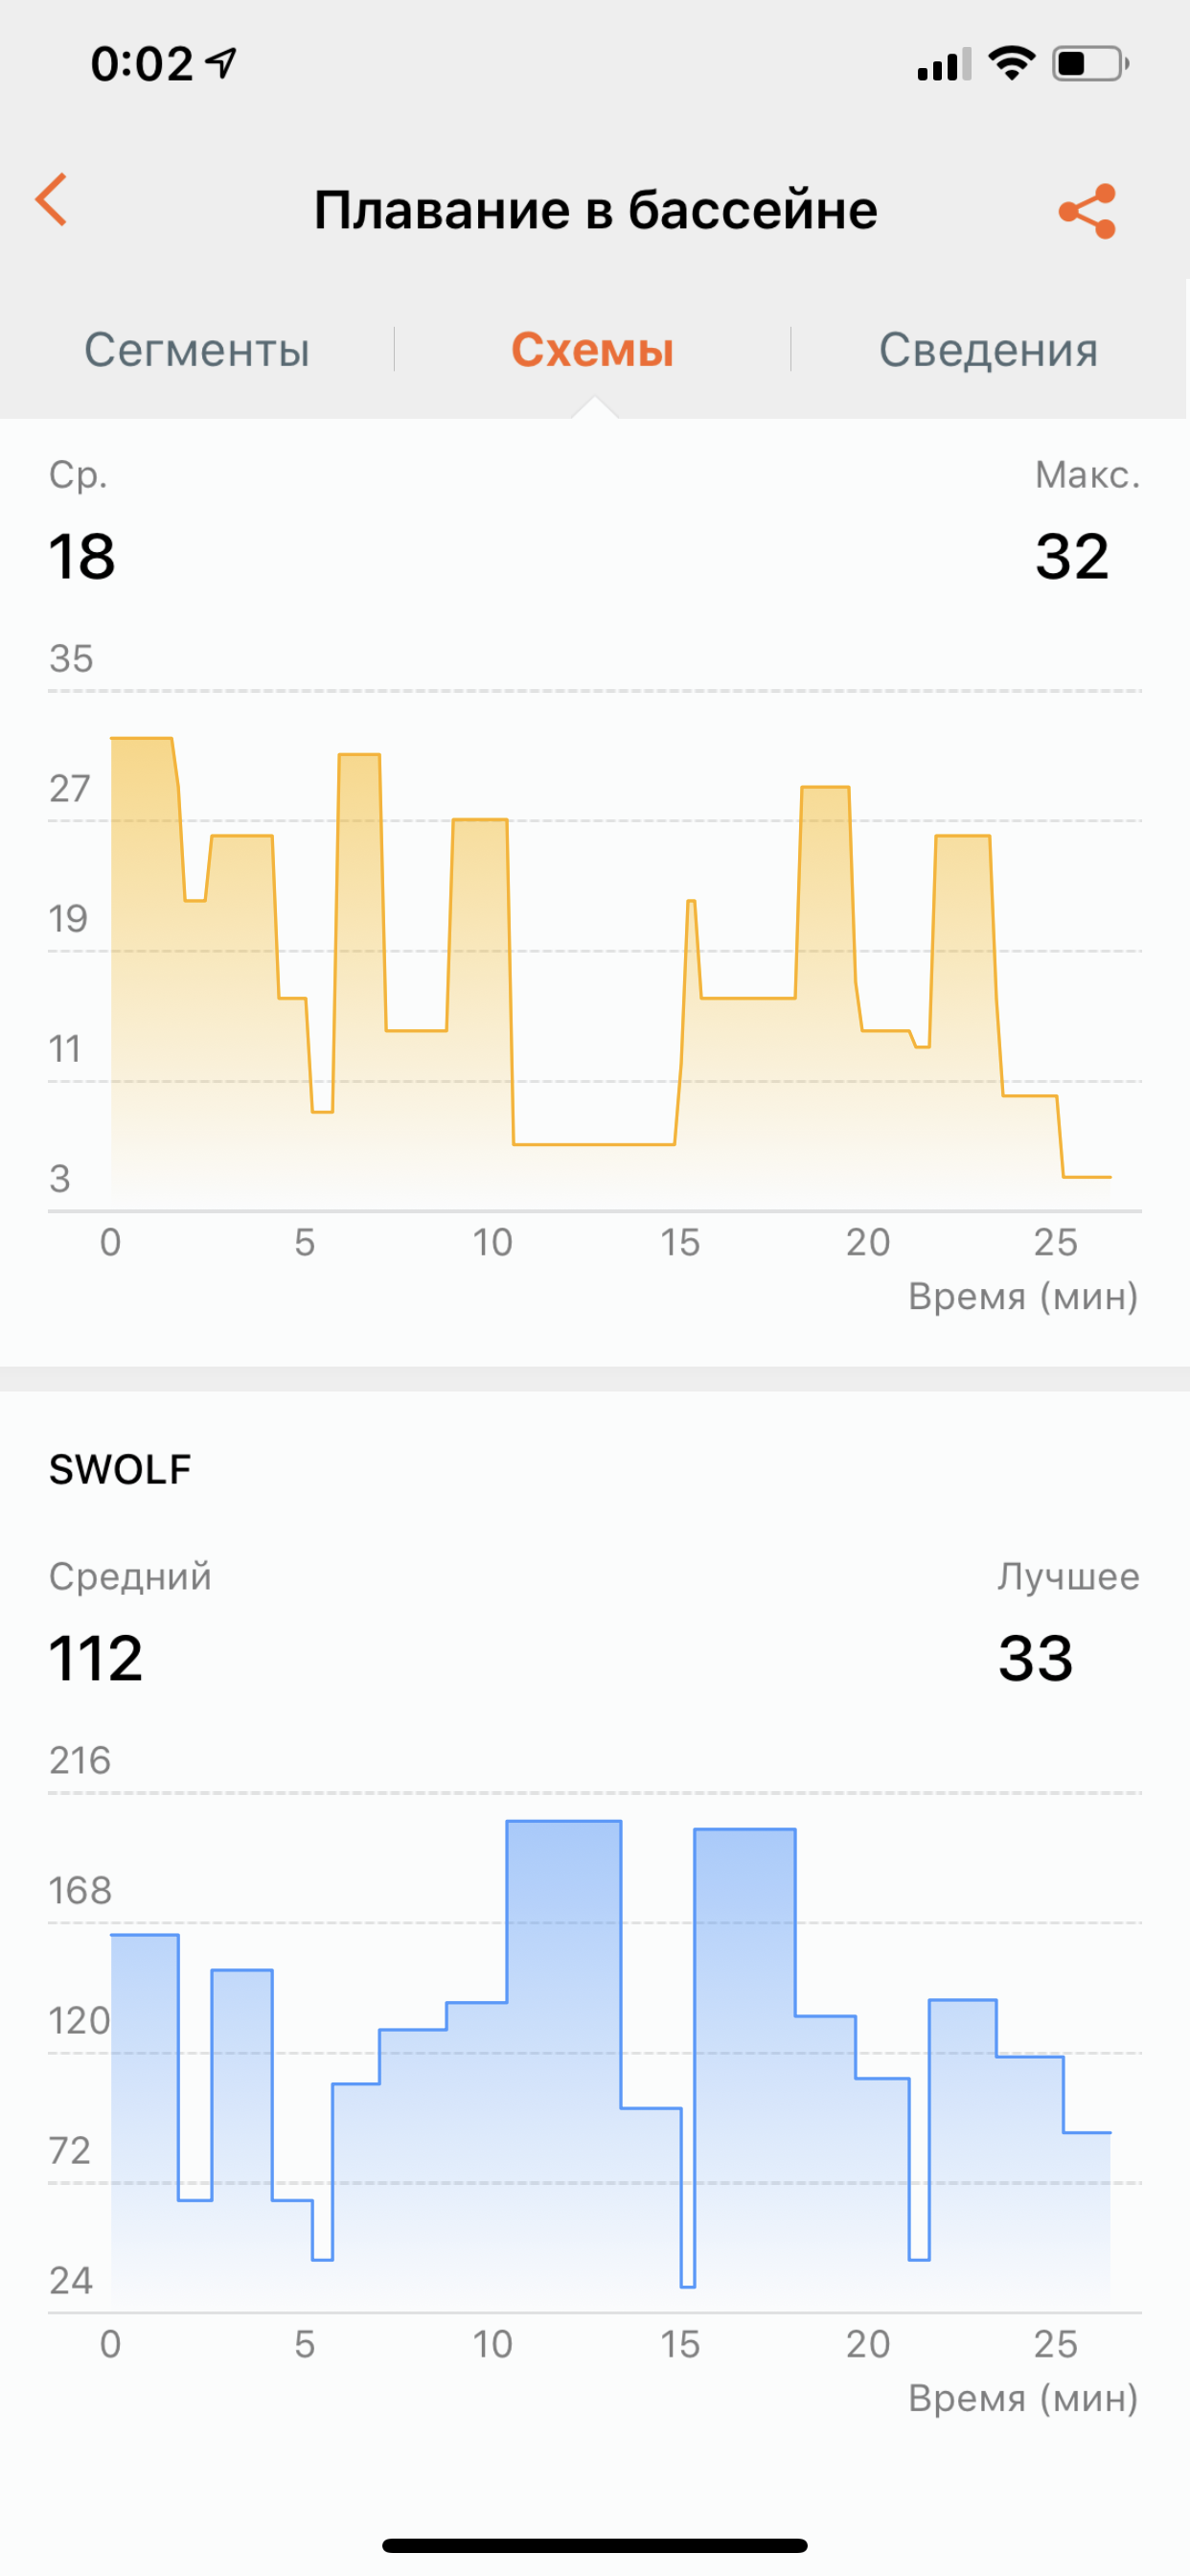The width and height of the screenshot is (1190, 2576).
Task: Tap the Лучшее SWOLF value 33
Action: point(1035,1658)
